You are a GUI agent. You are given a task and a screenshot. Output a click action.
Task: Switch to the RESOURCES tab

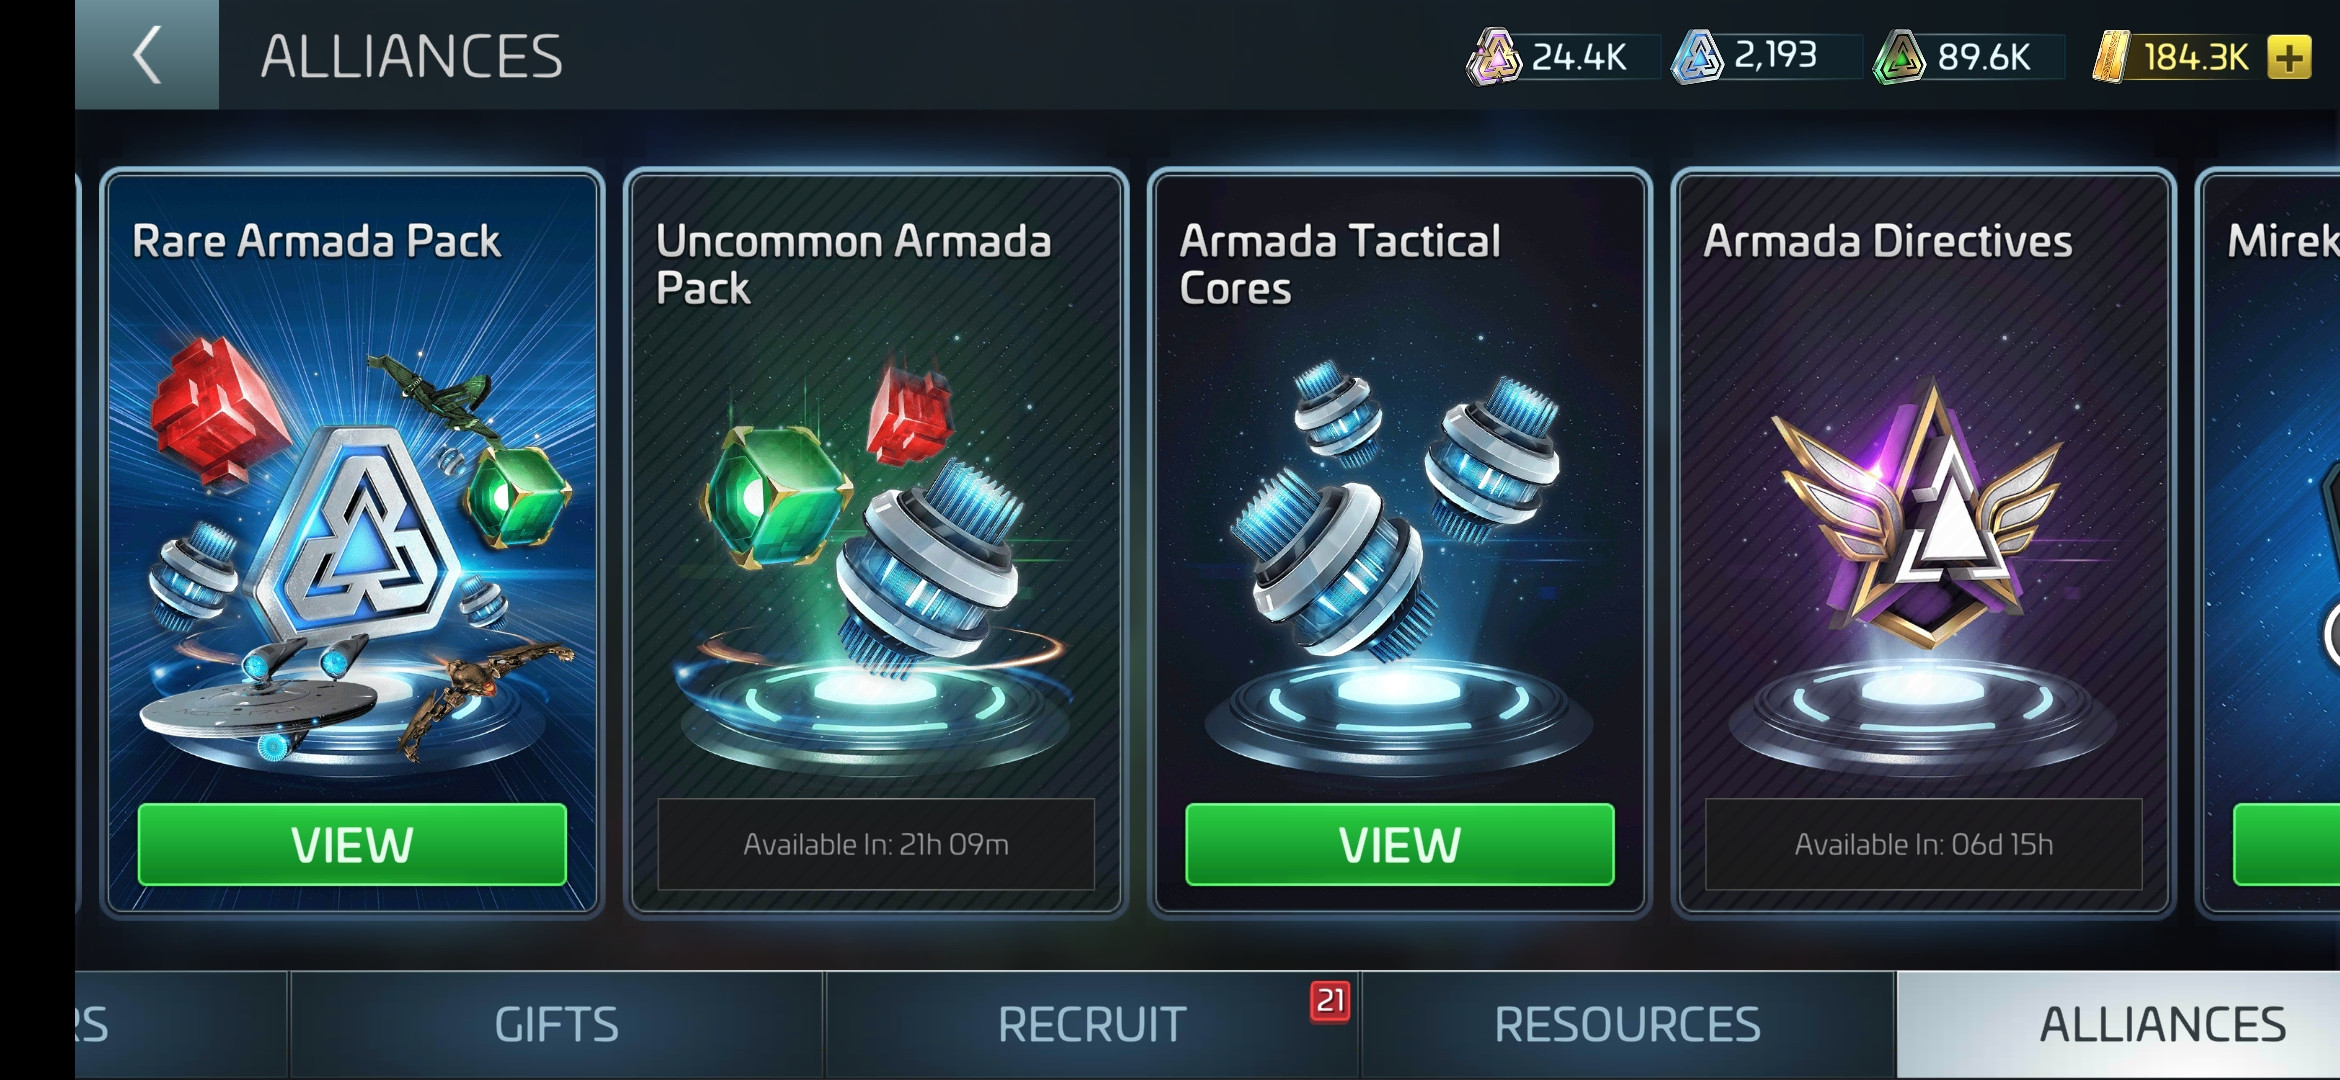(1627, 1025)
